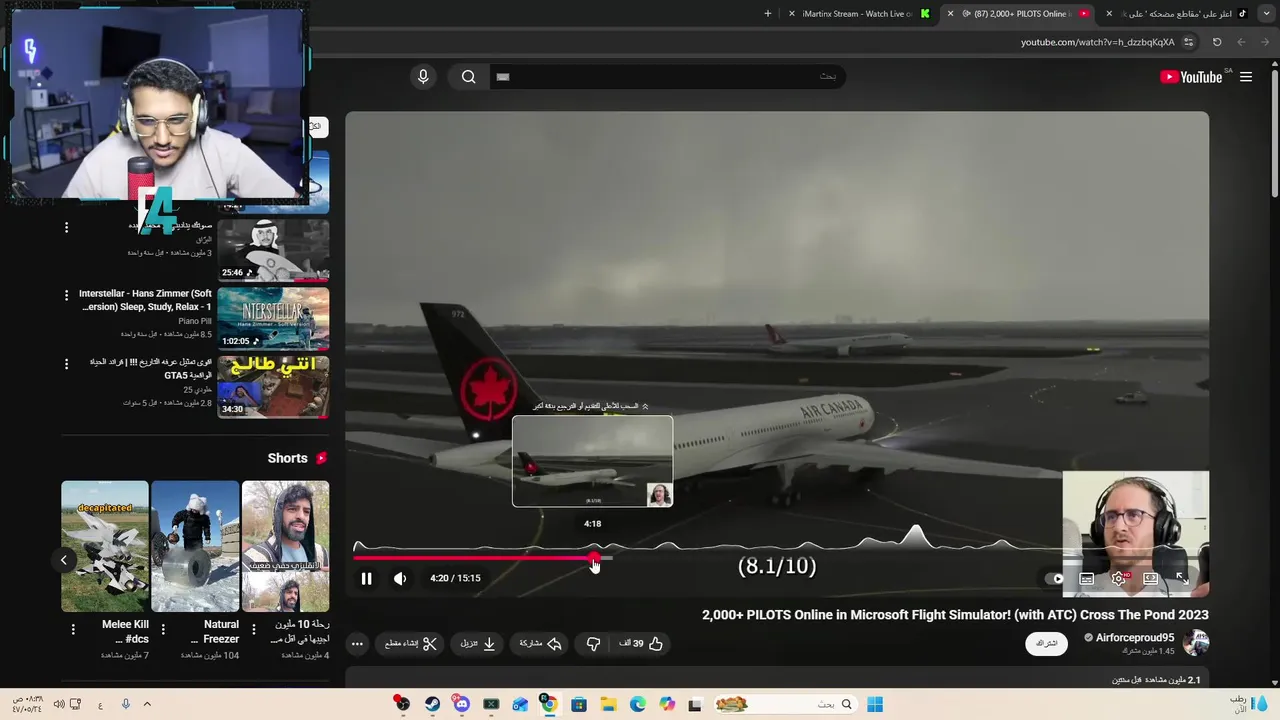
Task: Open the Melee Kill #dcs short
Action: 104,546
